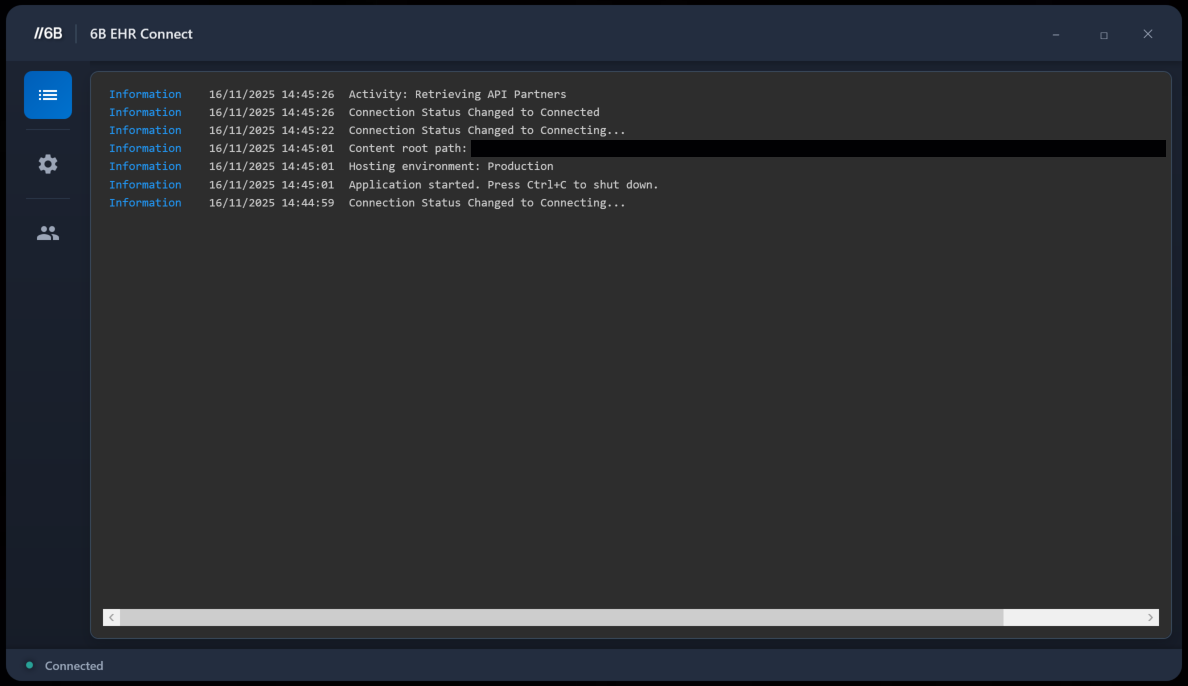Click the horizontal scrollbar thumb

click(560, 618)
